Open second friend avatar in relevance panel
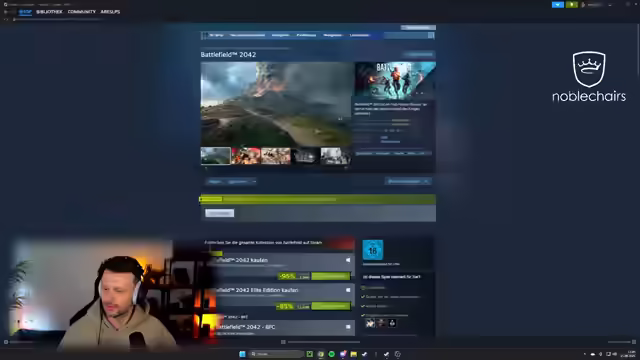The width and height of the screenshot is (640, 360). 381,323
